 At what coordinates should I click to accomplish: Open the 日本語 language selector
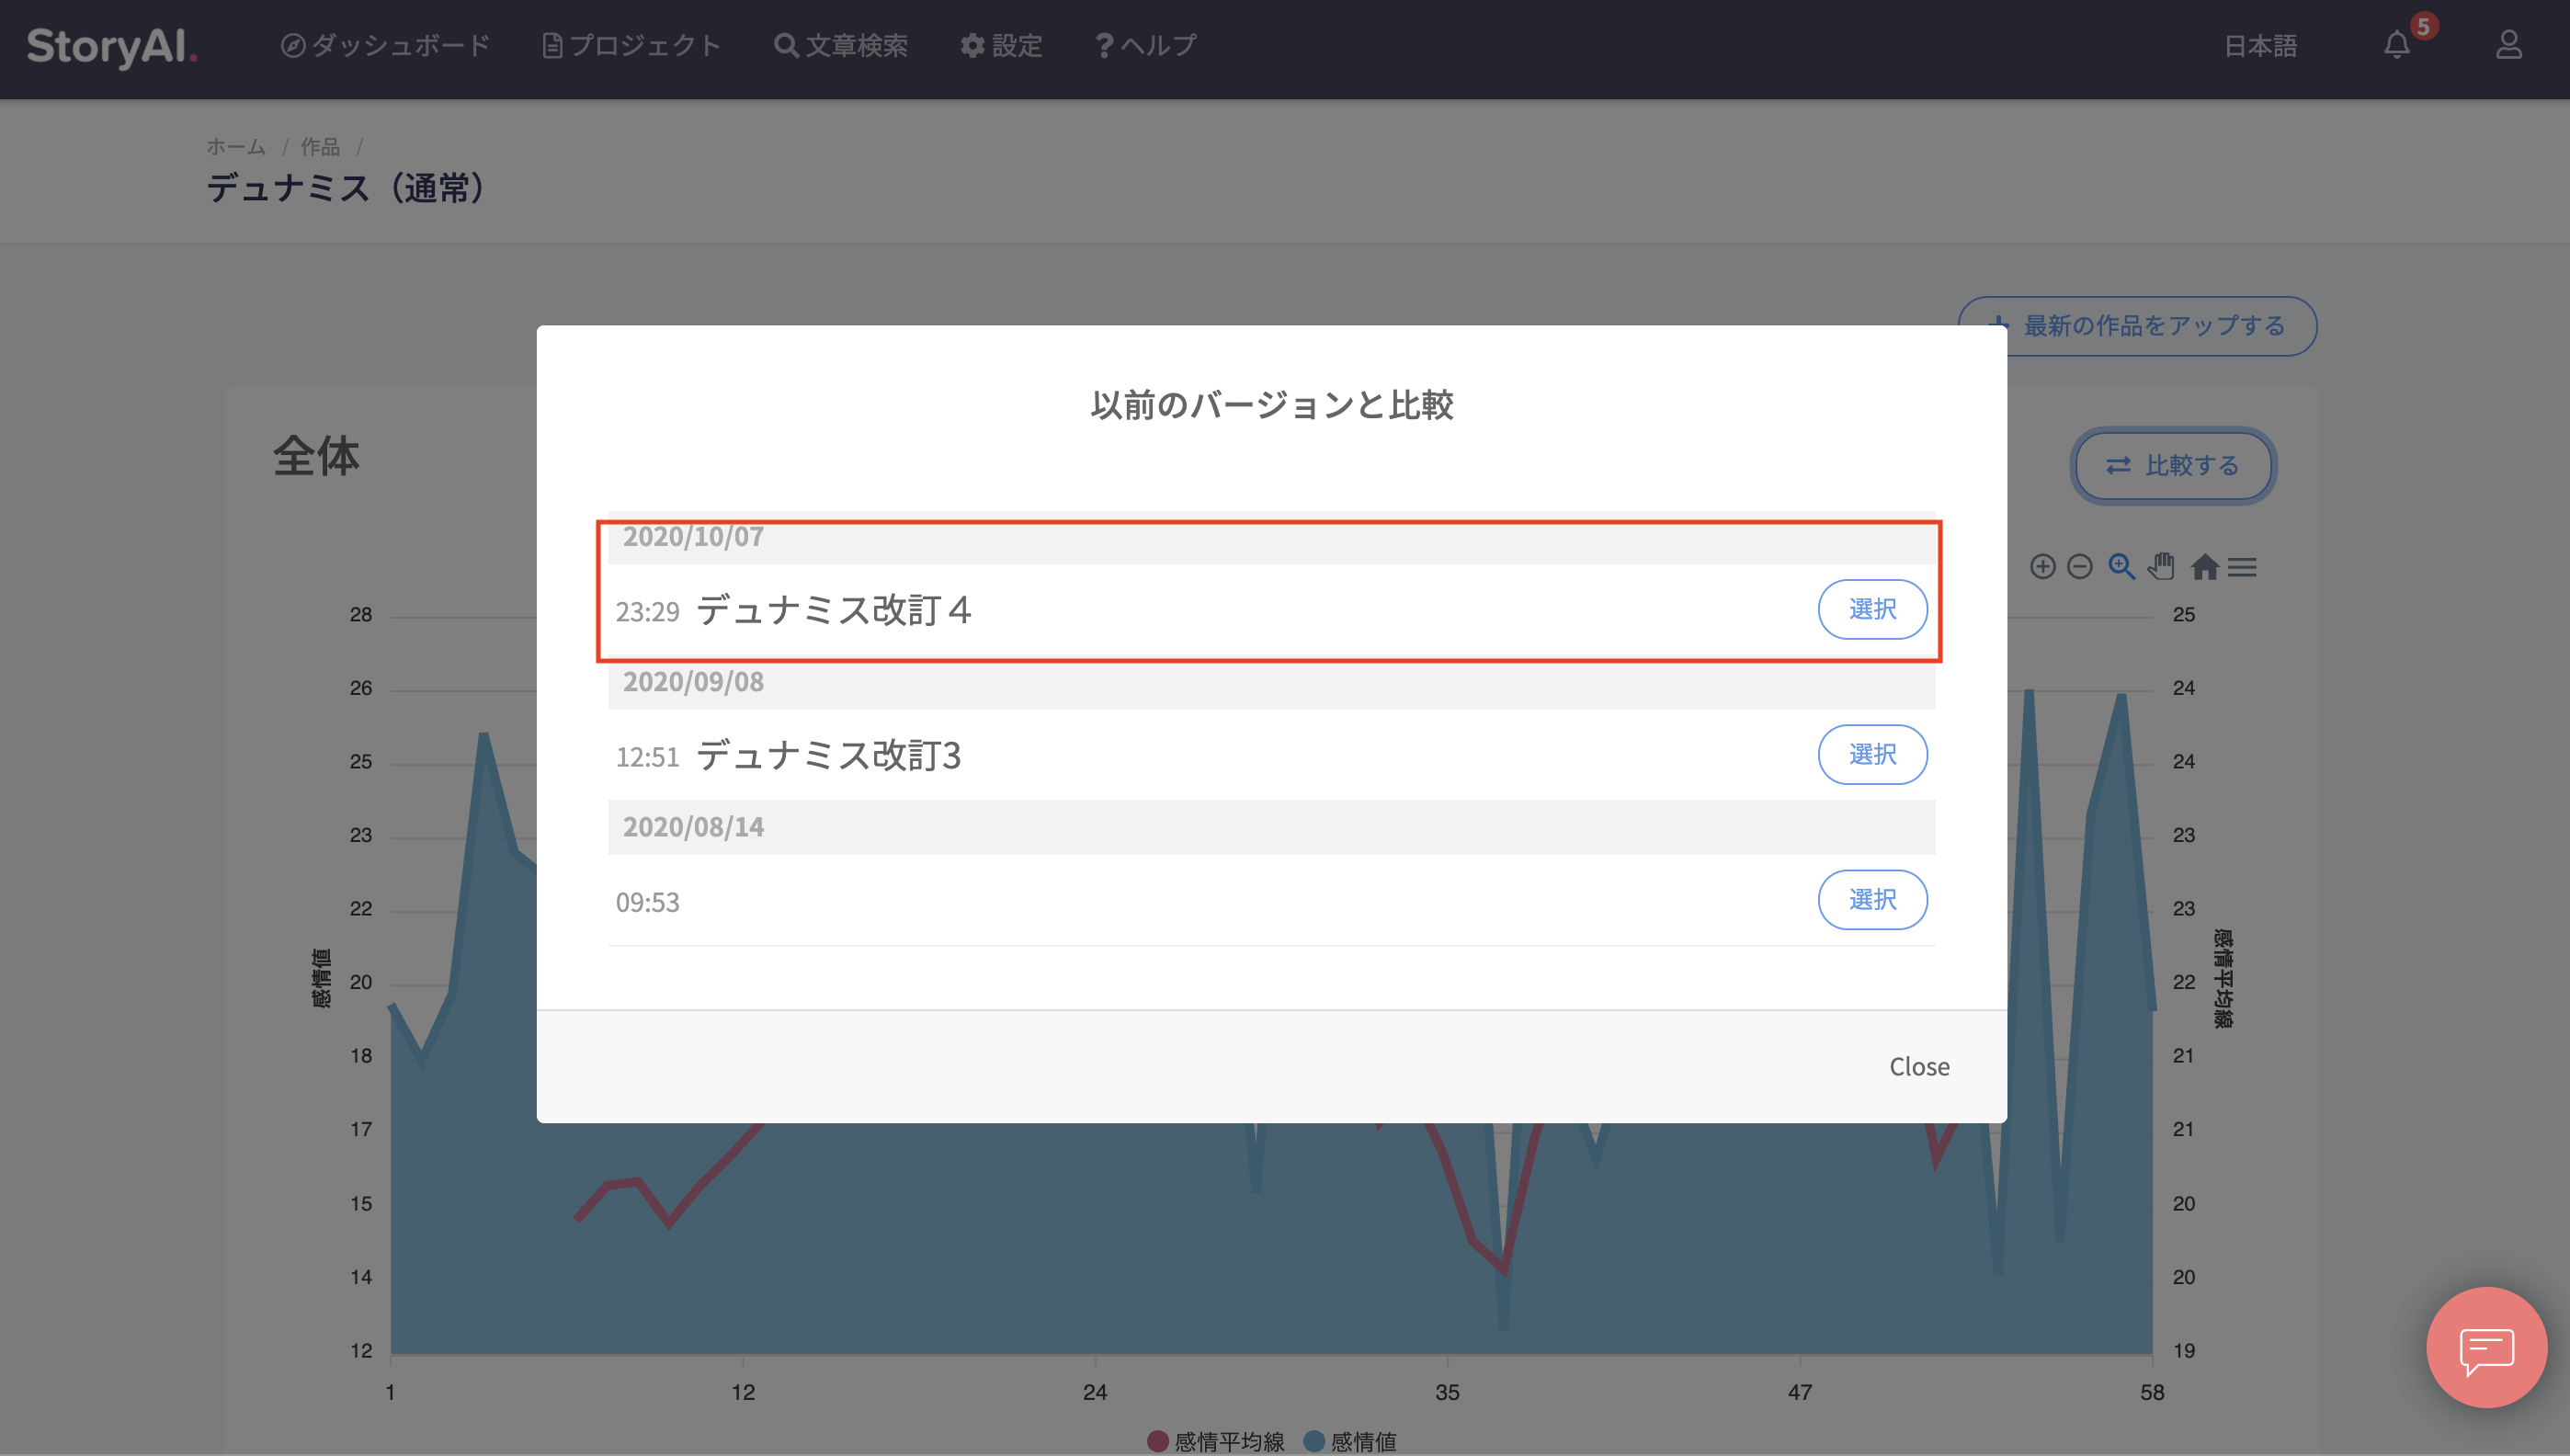tap(2261, 45)
